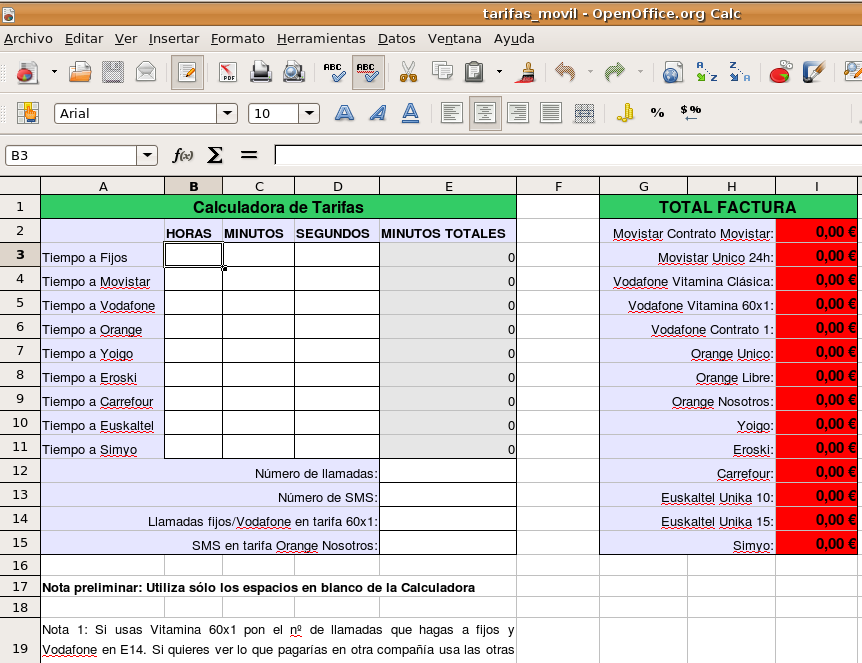The height and width of the screenshot is (663, 862).
Task: Select the 'Orange Libre:' label cell
Action: click(688, 375)
